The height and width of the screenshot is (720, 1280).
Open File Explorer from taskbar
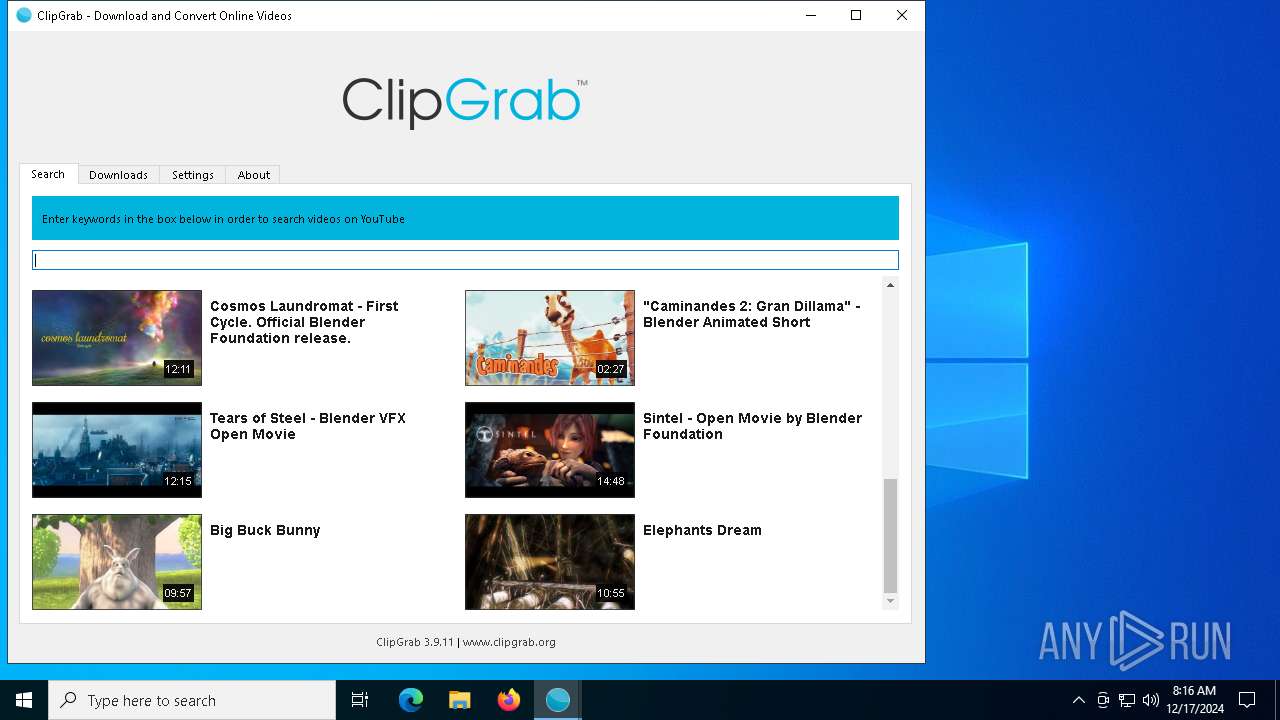pyautogui.click(x=460, y=700)
